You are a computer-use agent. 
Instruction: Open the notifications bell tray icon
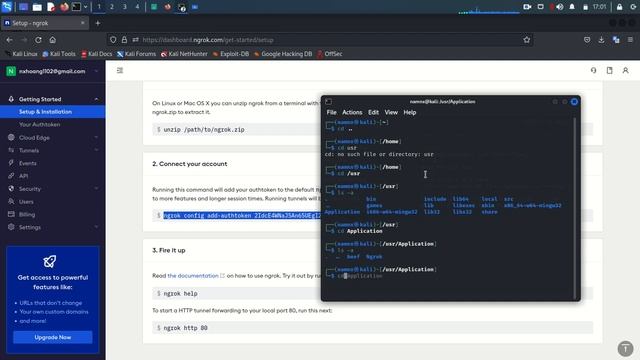coord(572,7)
